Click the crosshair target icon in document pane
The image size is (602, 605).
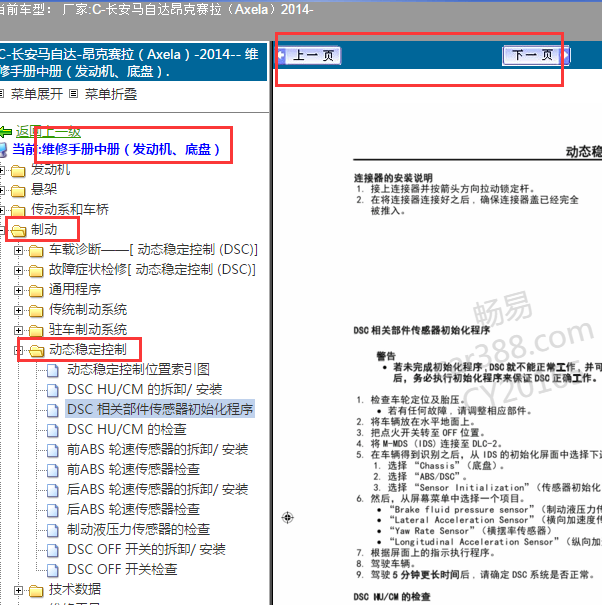coord(287,517)
